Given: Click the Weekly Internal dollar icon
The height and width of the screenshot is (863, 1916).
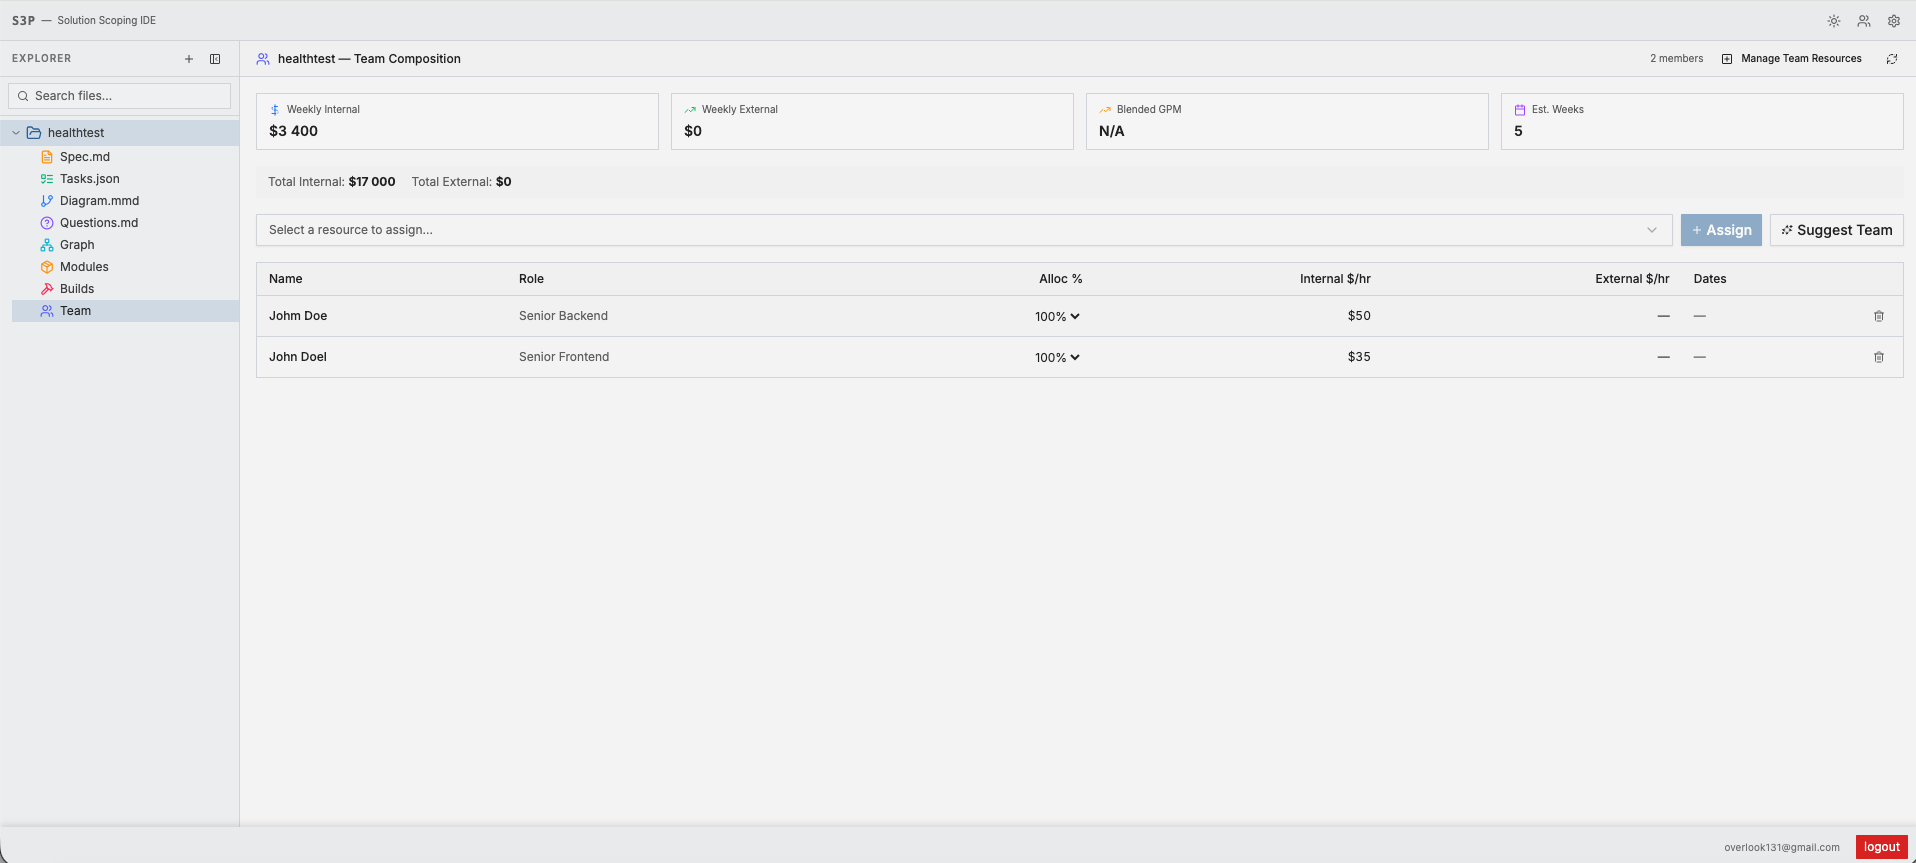Looking at the screenshot, I should pos(275,110).
